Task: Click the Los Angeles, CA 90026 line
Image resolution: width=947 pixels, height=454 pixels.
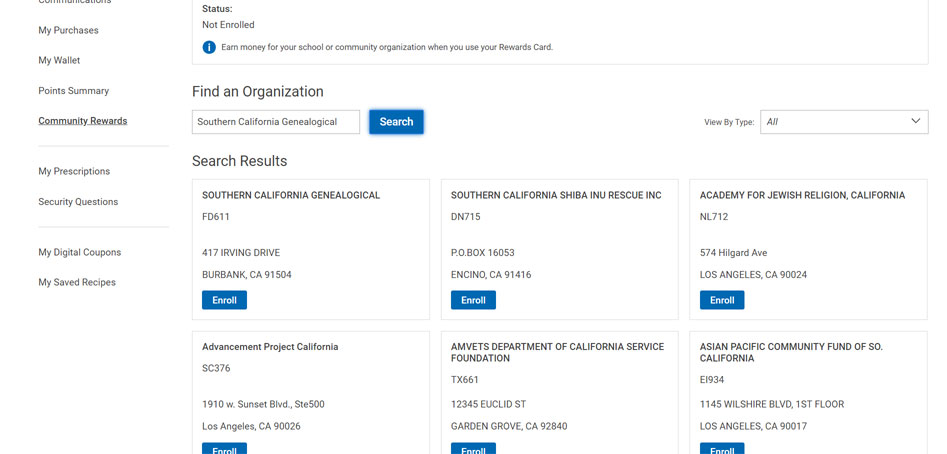Action: coord(251,426)
